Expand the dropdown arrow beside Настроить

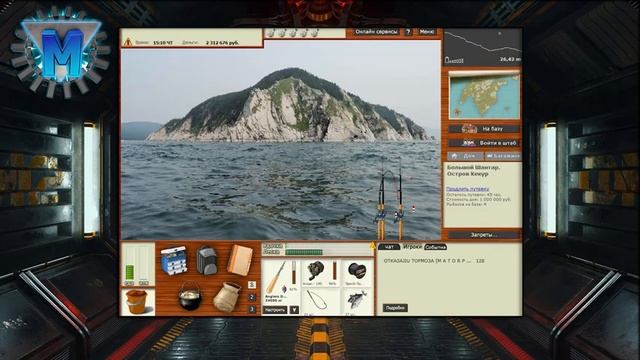pyautogui.click(x=294, y=310)
